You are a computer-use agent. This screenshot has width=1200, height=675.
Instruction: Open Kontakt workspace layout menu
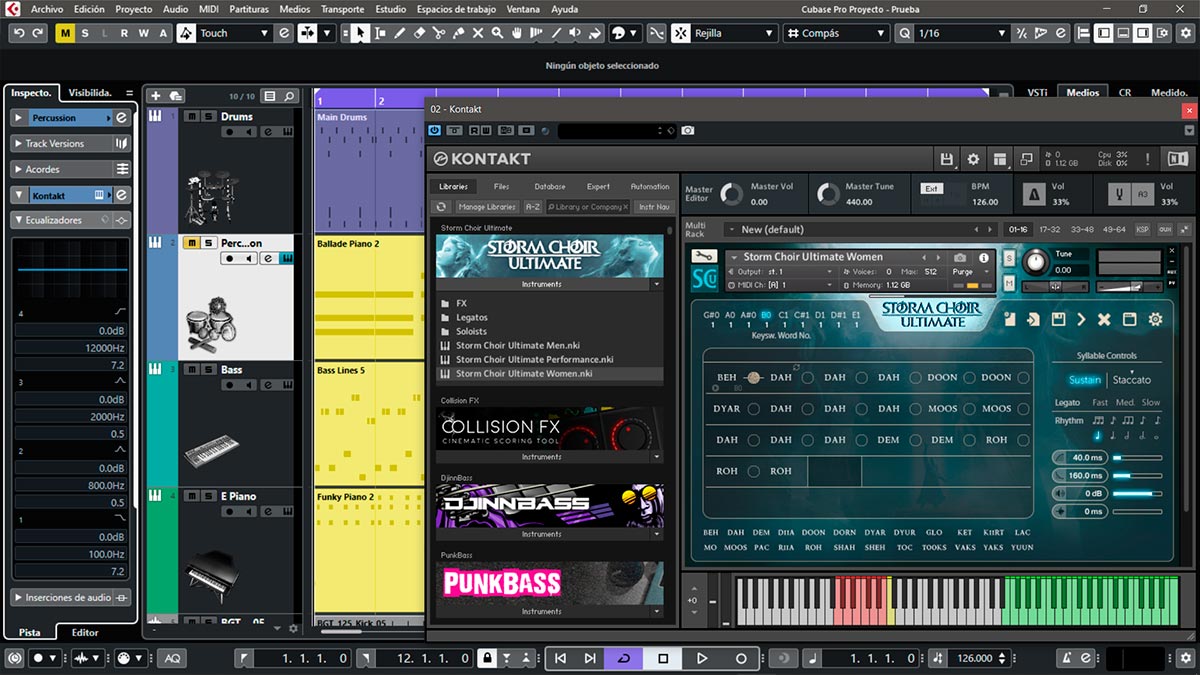point(999,159)
